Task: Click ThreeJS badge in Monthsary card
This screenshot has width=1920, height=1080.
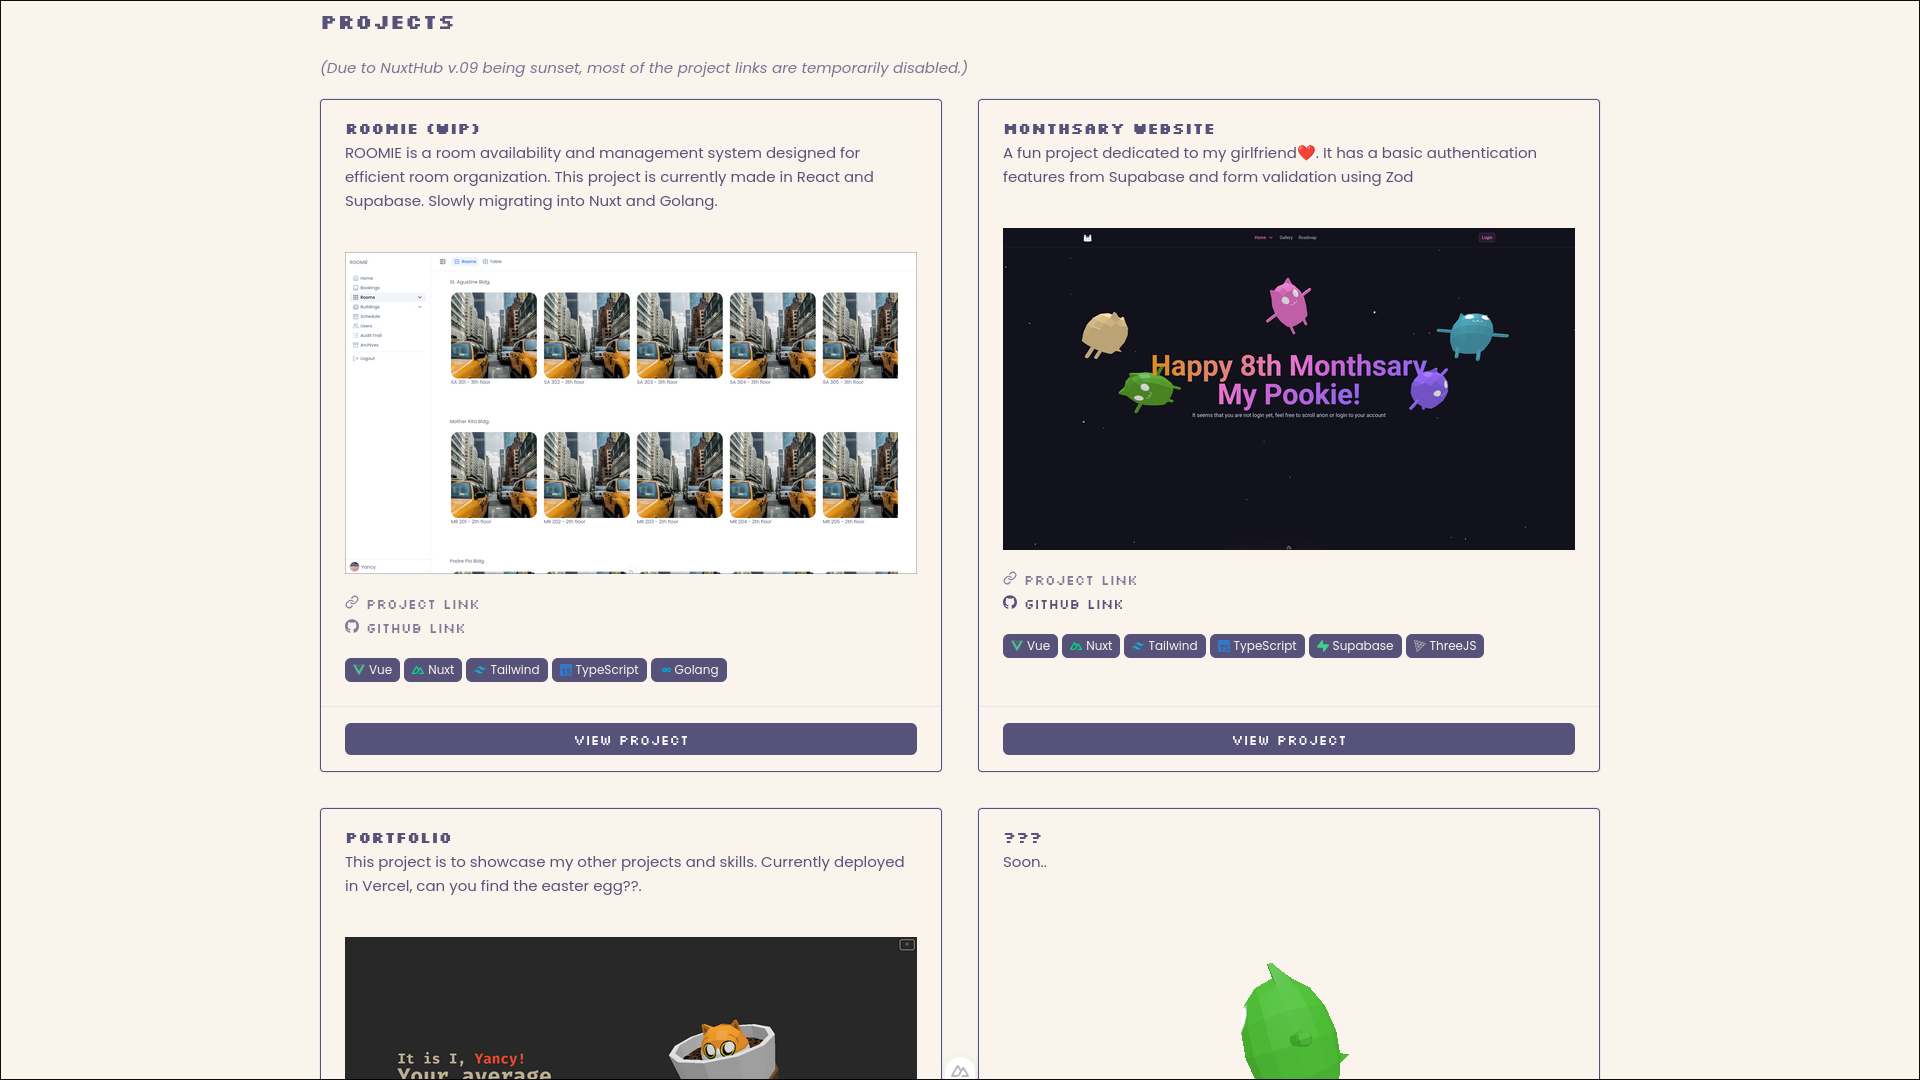Action: click(x=1444, y=646)
